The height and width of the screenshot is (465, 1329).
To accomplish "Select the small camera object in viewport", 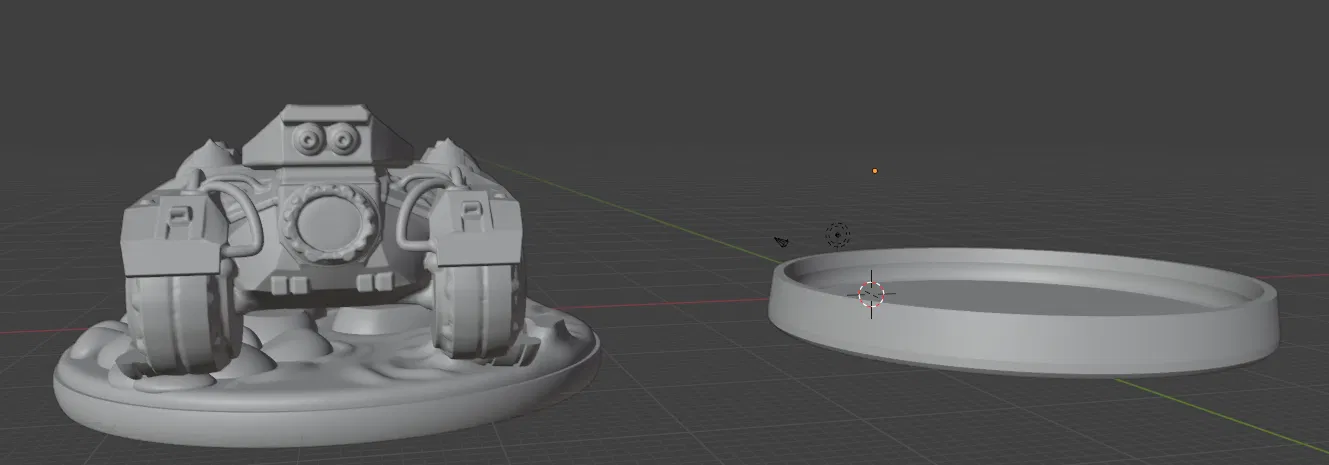I will [782, 240].
